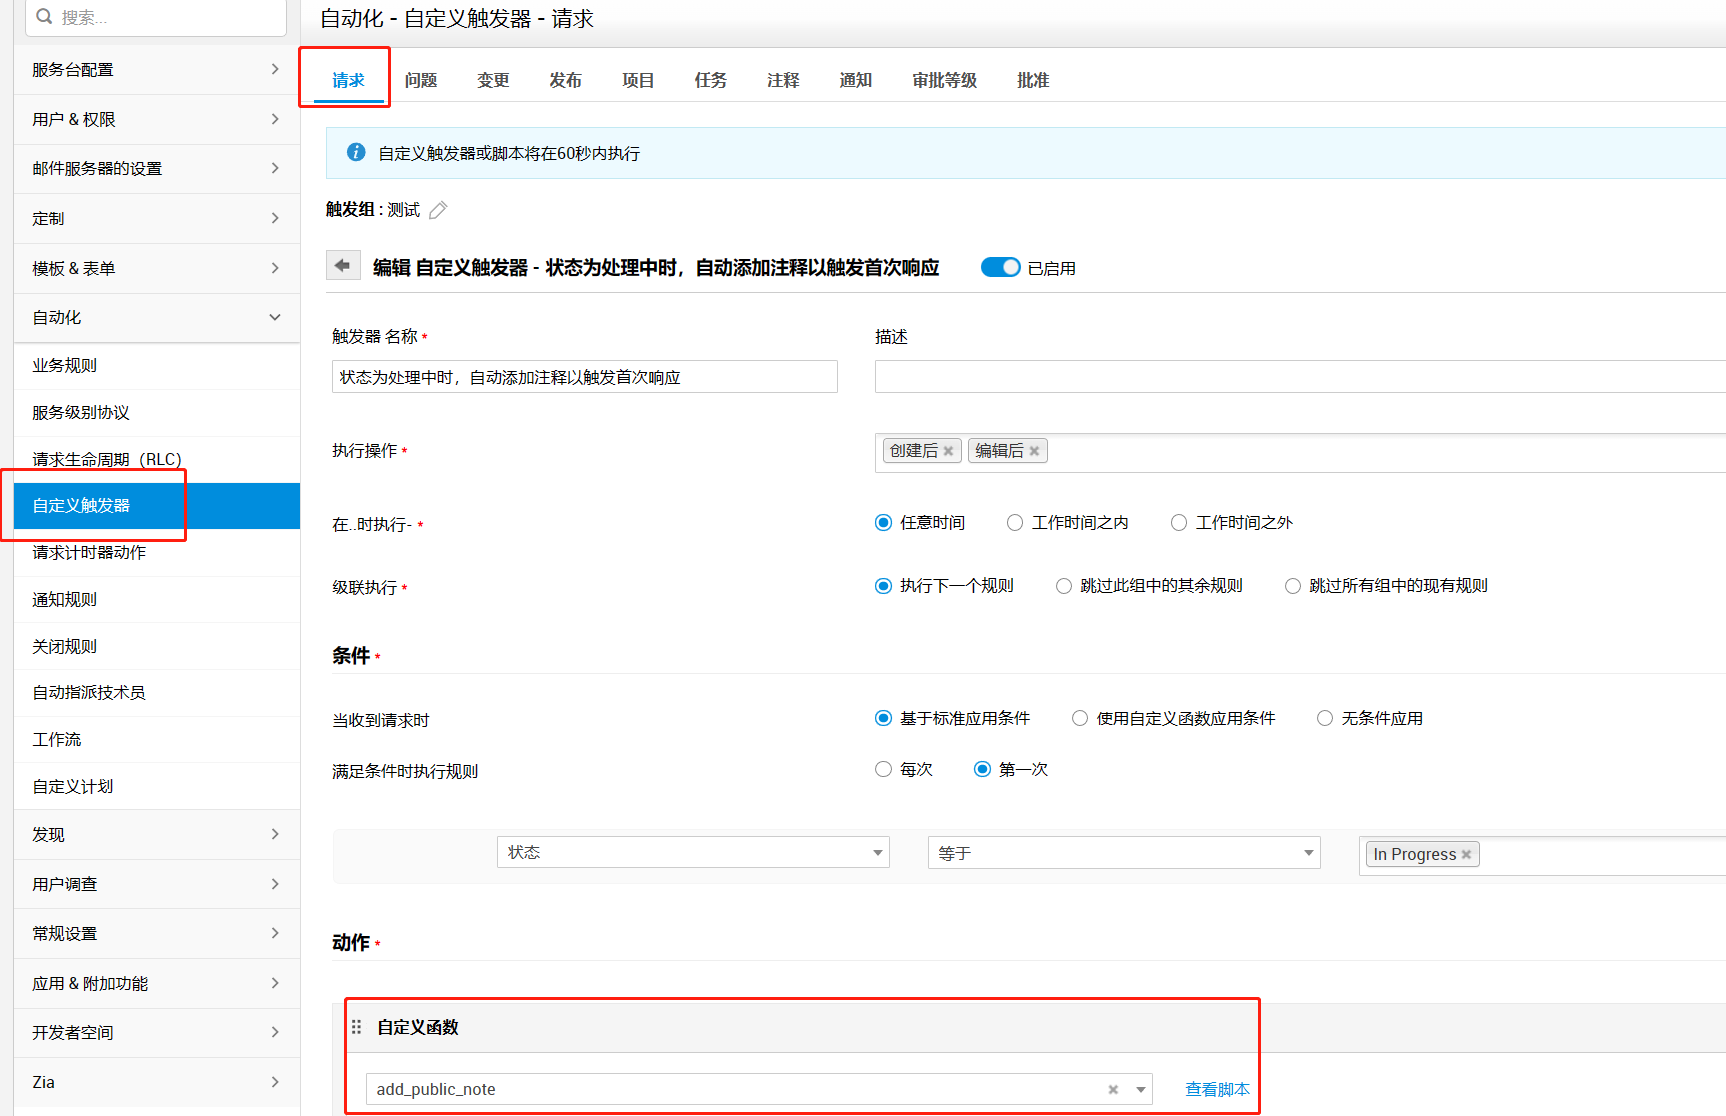The width and height of the screenshot is (1726, 1116).
Task: Choose 跳过此组中的其余规则 radio option
Action: (1064, 586)
